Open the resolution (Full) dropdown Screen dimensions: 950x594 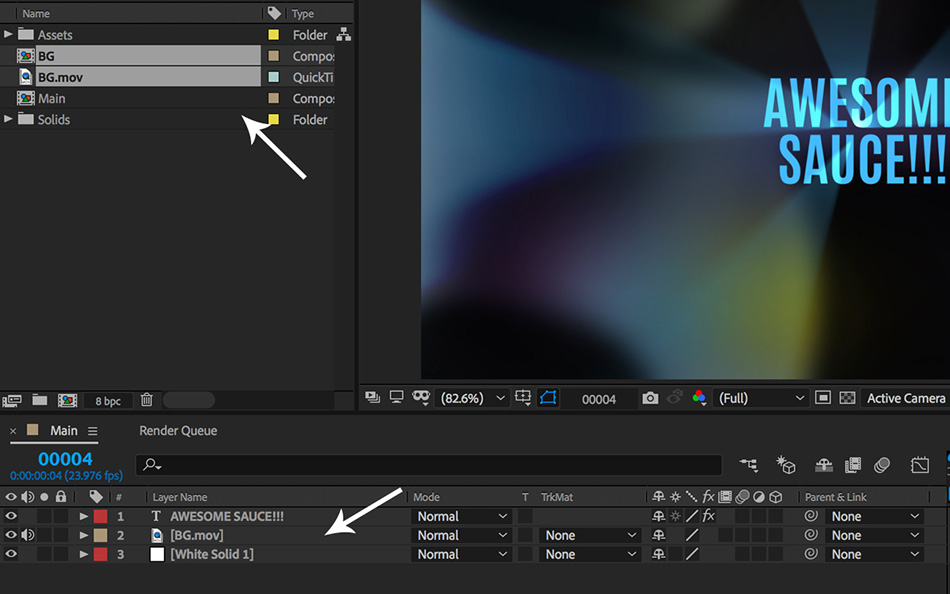tap(762, 398)
